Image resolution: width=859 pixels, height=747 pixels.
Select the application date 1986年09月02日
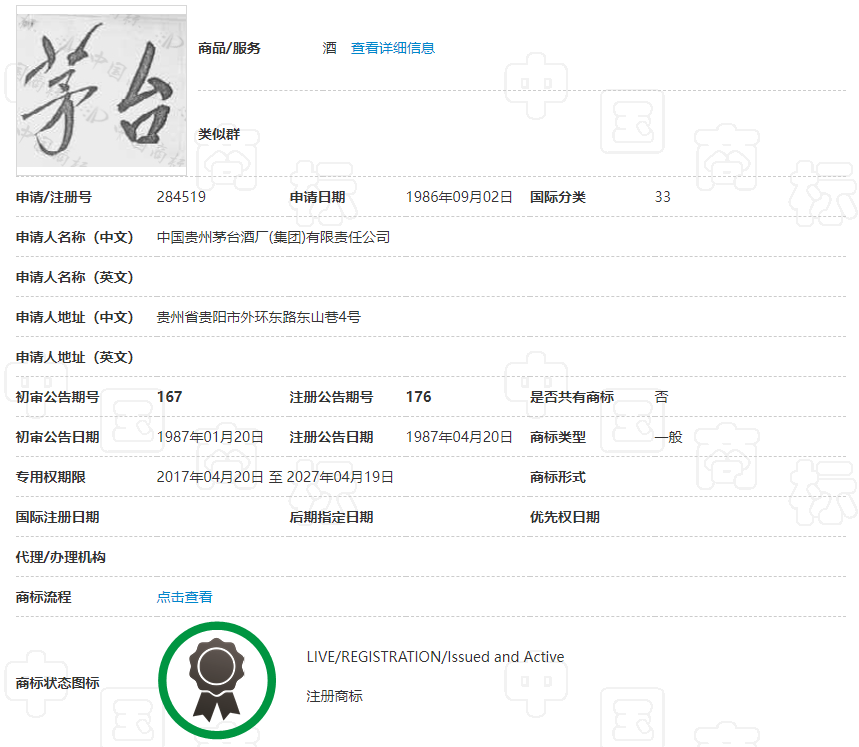click(x=459, y=197)
